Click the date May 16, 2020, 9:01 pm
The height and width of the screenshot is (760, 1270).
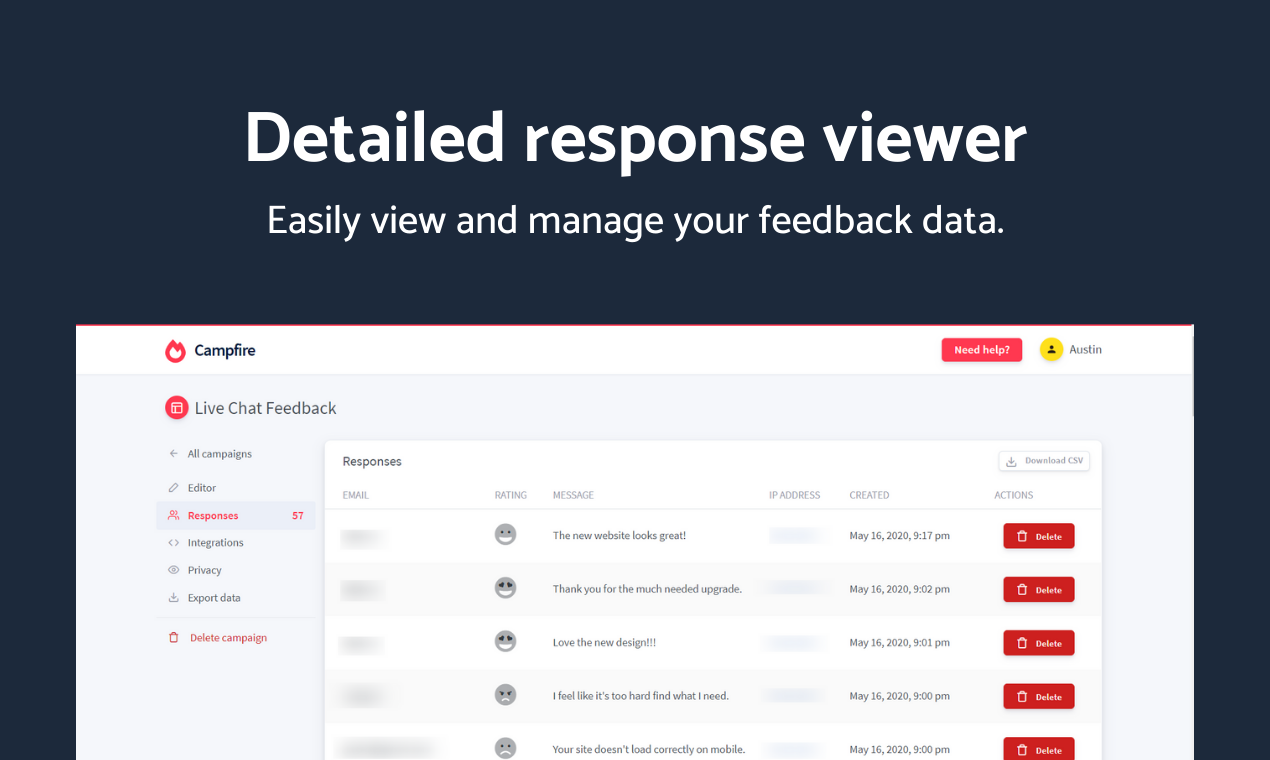900,643
